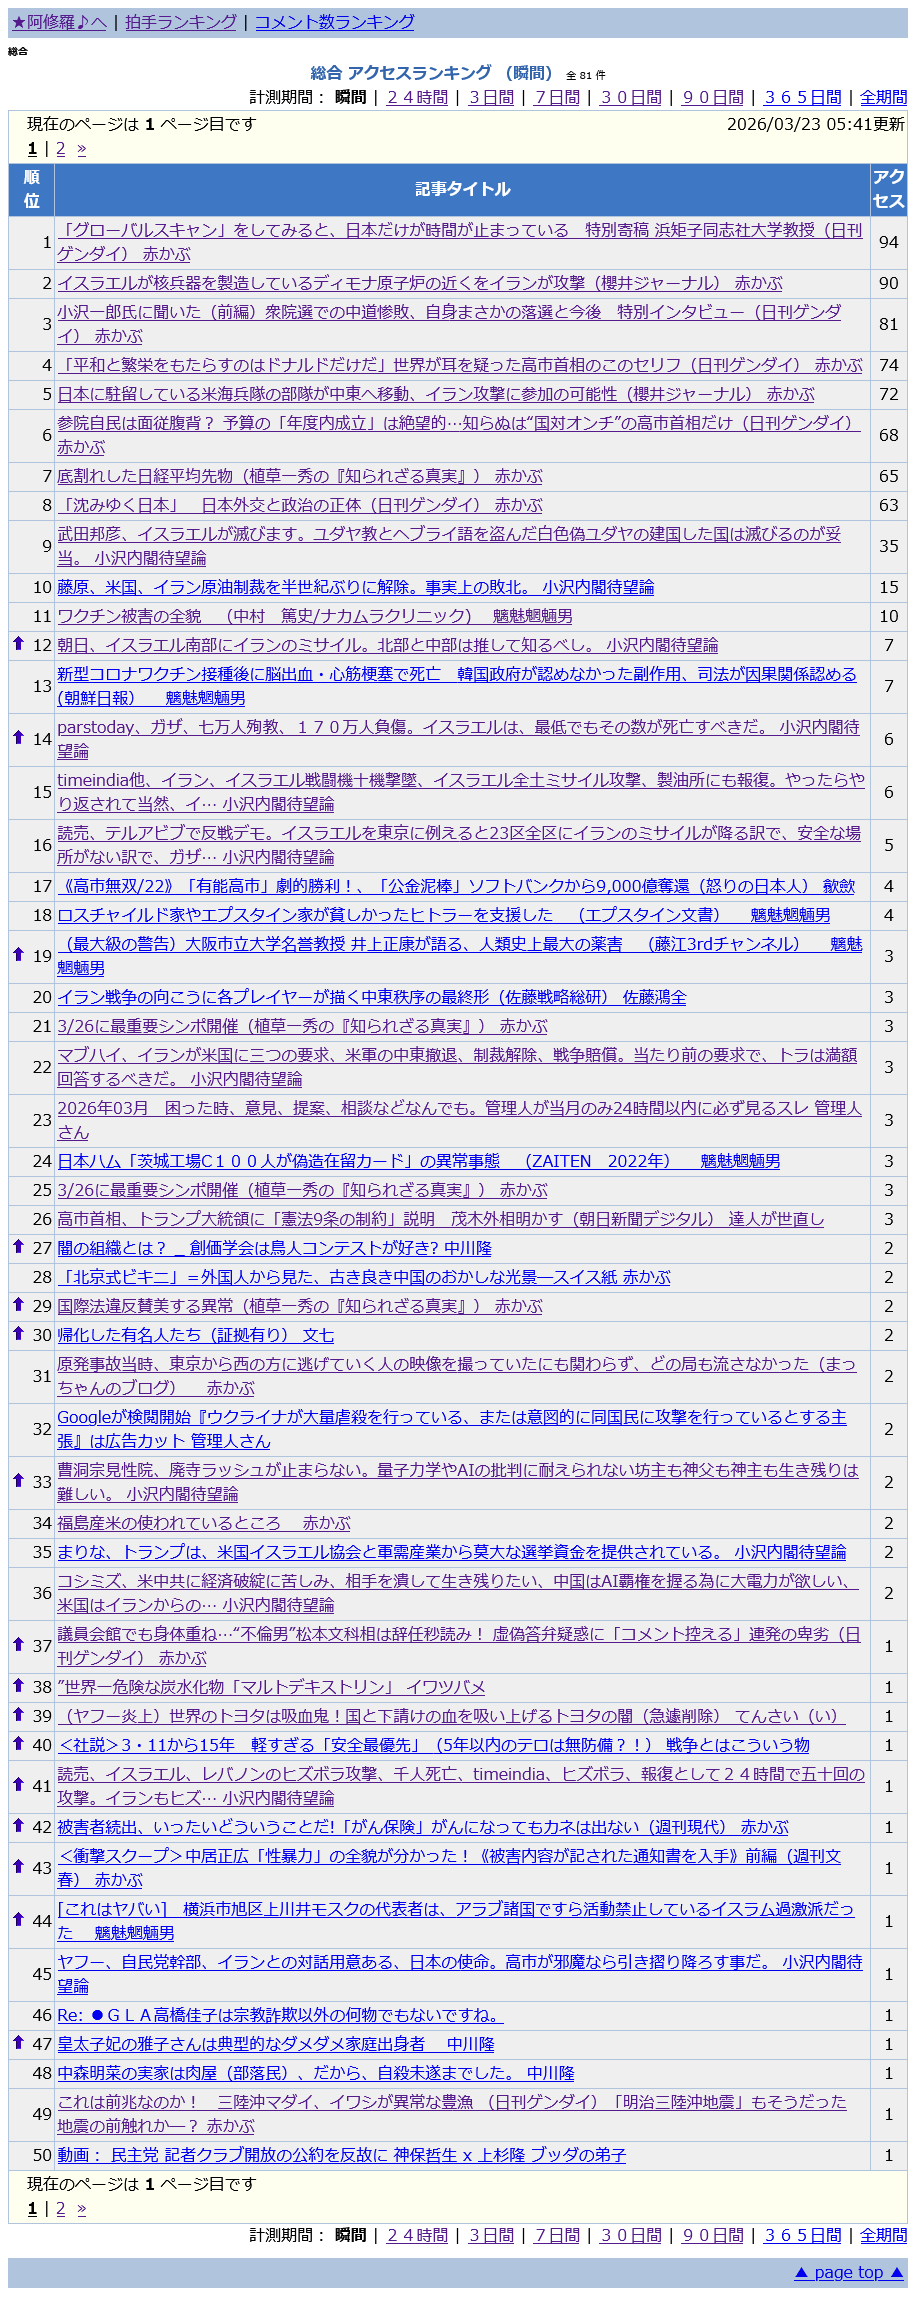Click the up arrow icon beside rank 14
The image size is (916, 2320).
(18, 737)
